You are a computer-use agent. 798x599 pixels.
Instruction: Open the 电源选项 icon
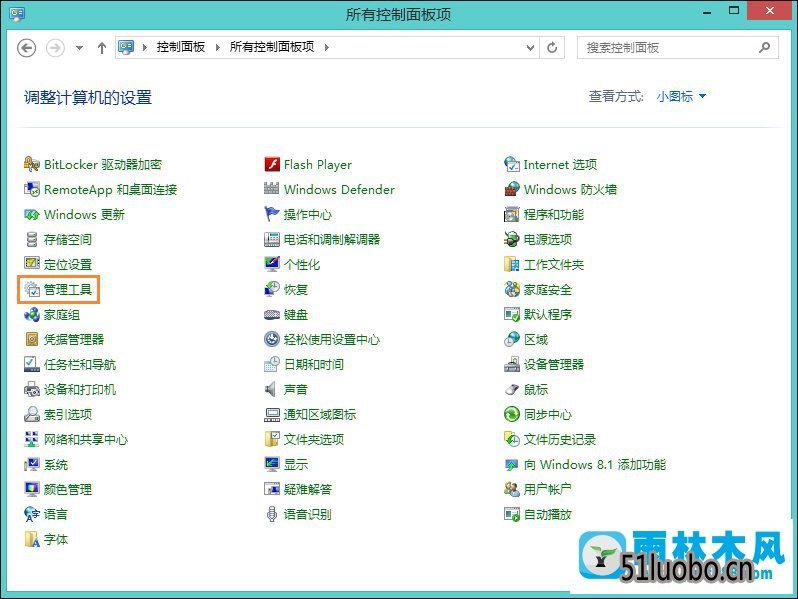click(x=511, y=239)
